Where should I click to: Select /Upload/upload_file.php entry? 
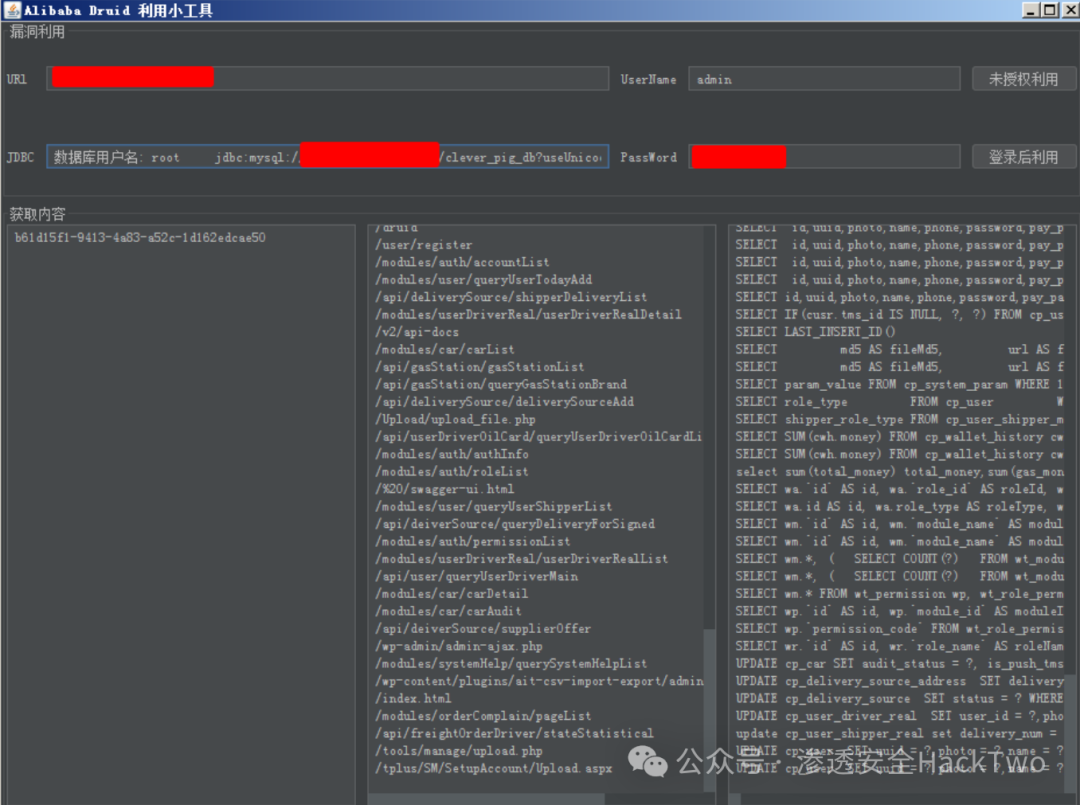coord(455,419)
